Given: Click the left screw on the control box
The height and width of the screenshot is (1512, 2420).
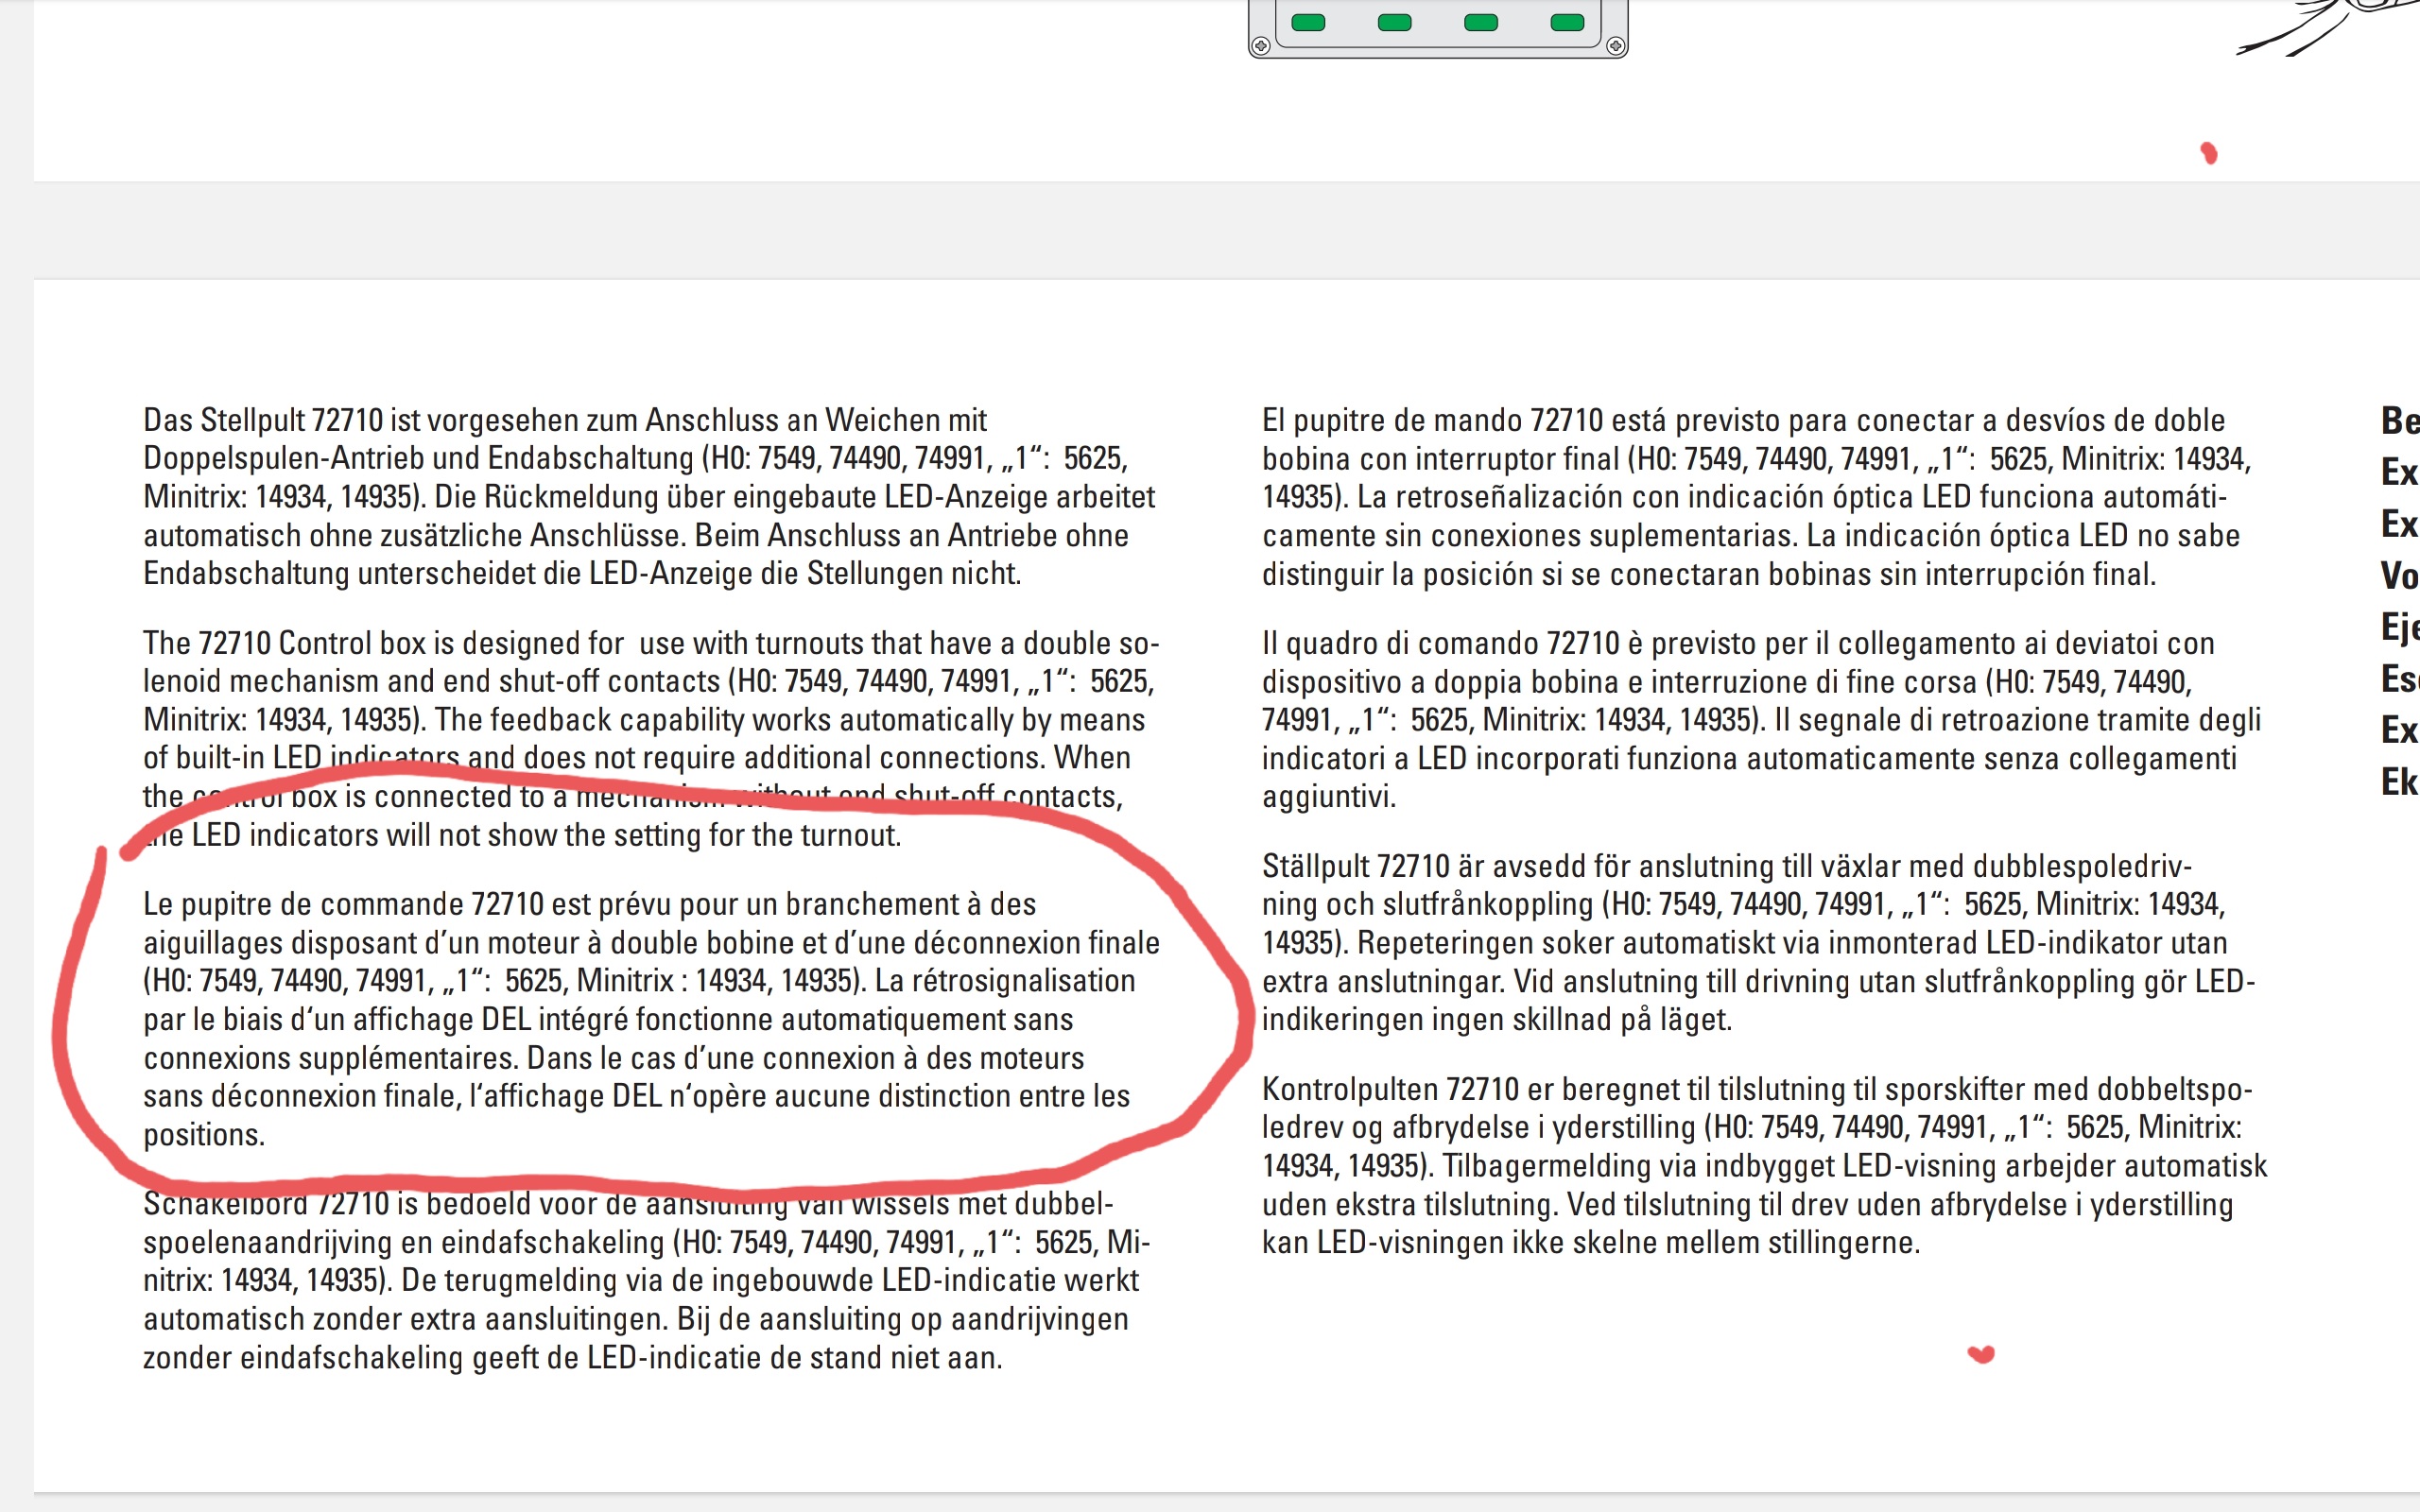Looking at the screenshot, I should tap(1261, 46).
